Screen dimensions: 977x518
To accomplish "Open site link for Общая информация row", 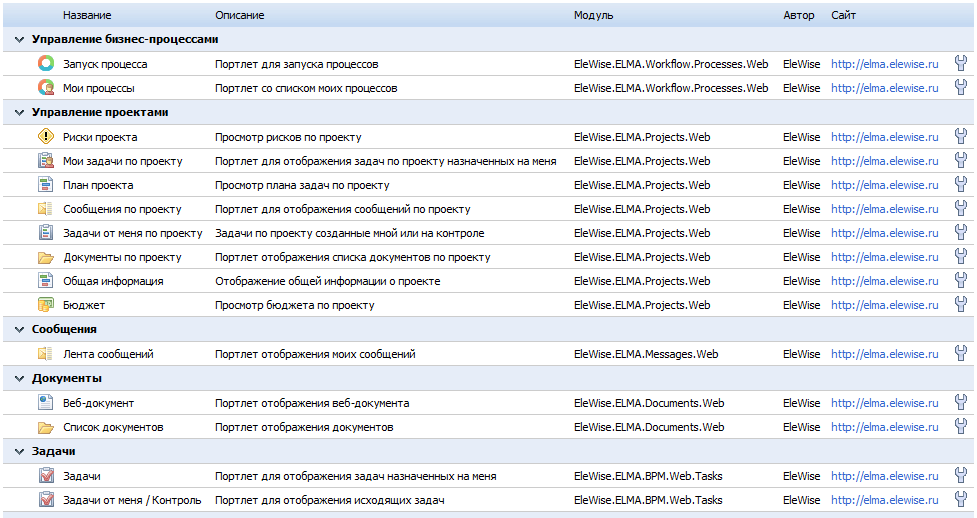I will point(884,281).
